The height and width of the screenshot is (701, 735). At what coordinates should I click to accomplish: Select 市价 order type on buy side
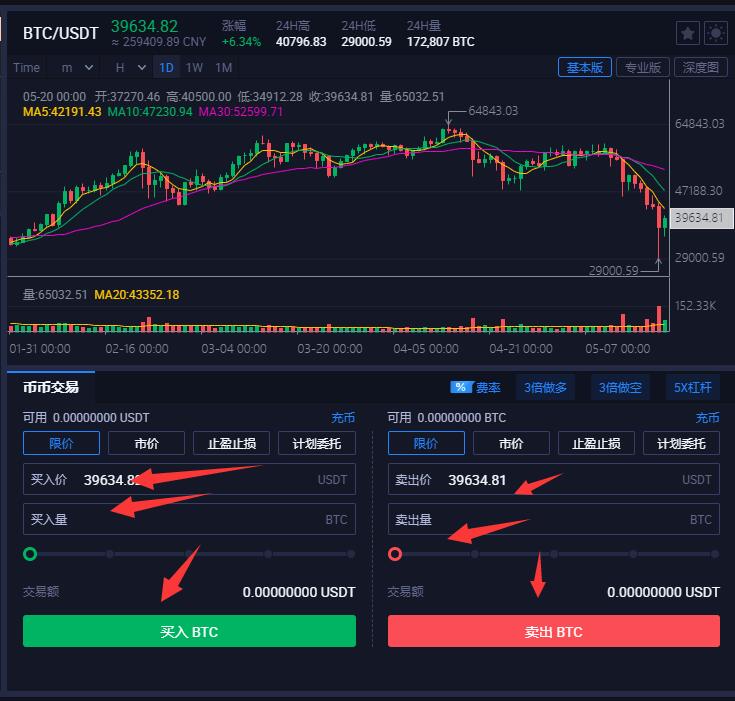[x=146, y=443]
